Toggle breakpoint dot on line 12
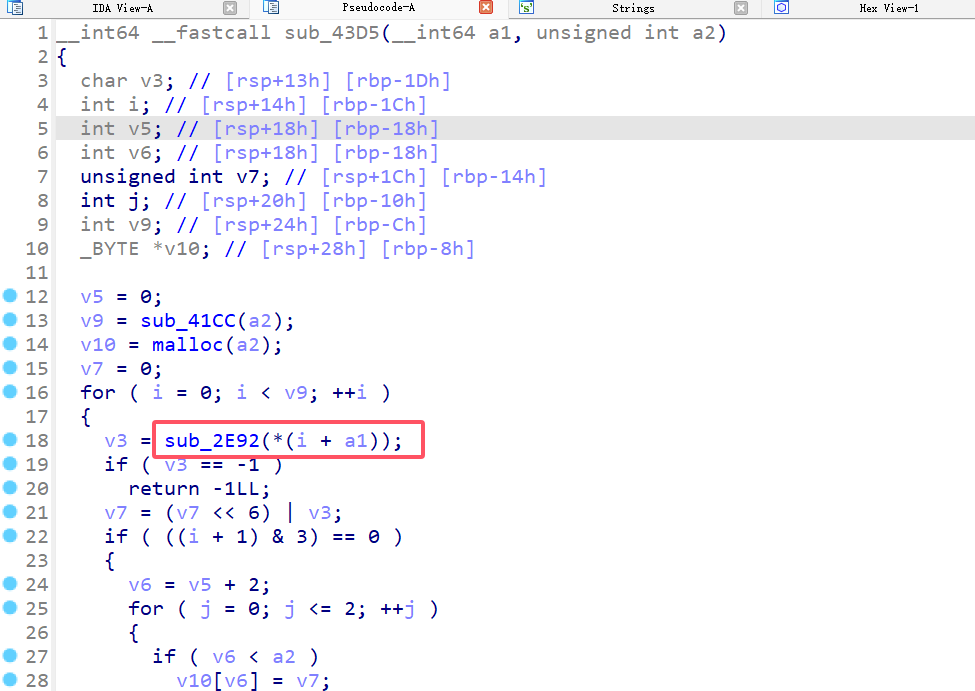This screenshot has width=975, height=691. (x=10, y=295)
